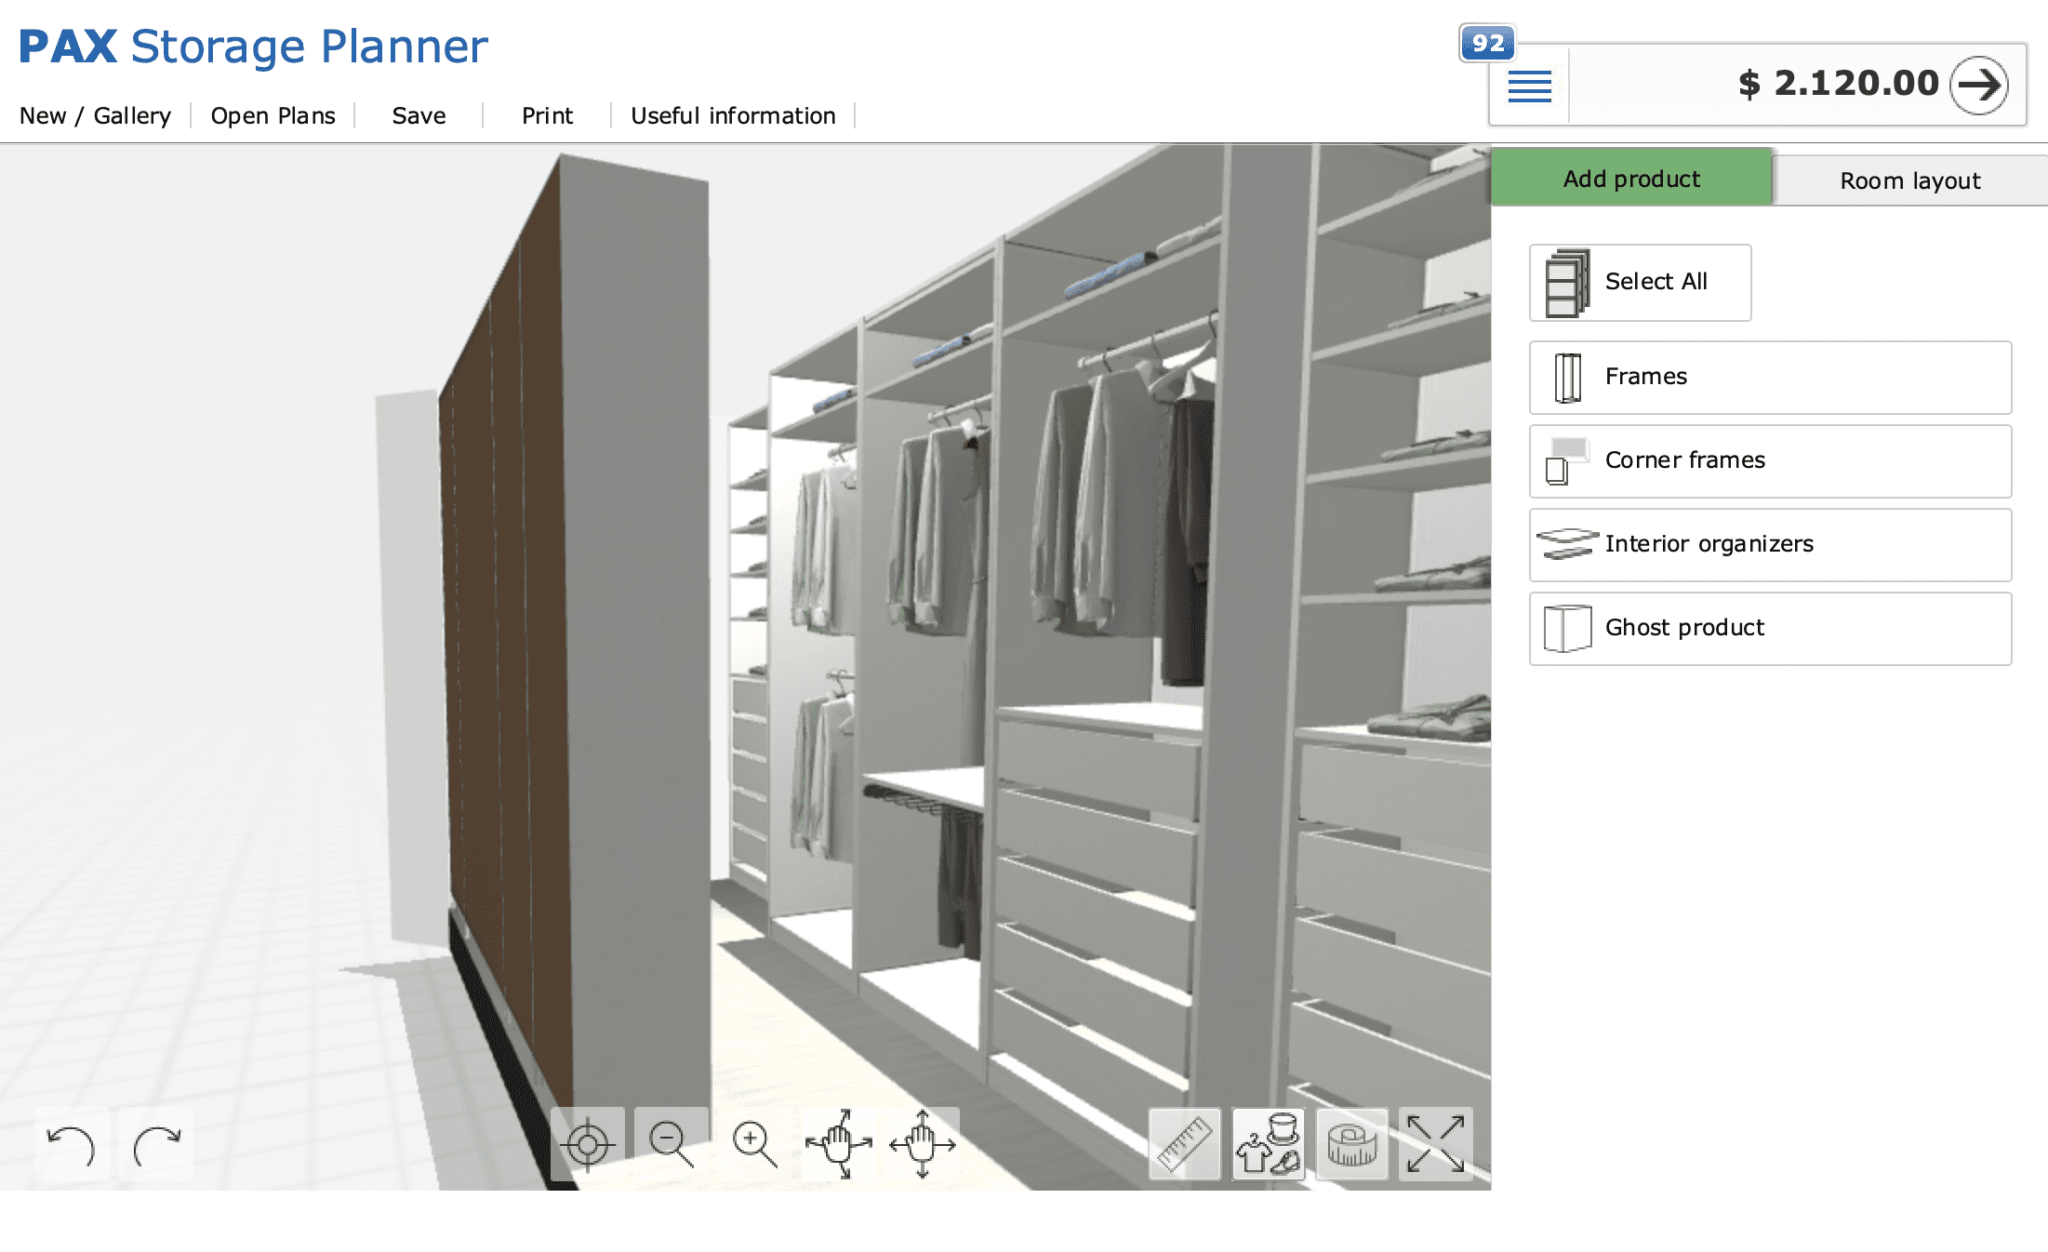
Task: Toggle fullscreen view of the planner
Action: tap(1436, 1143)
